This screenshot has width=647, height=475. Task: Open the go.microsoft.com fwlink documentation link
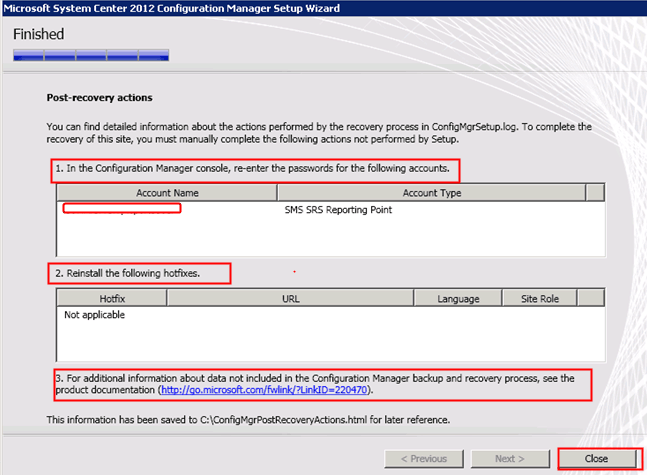click(264, 390)
